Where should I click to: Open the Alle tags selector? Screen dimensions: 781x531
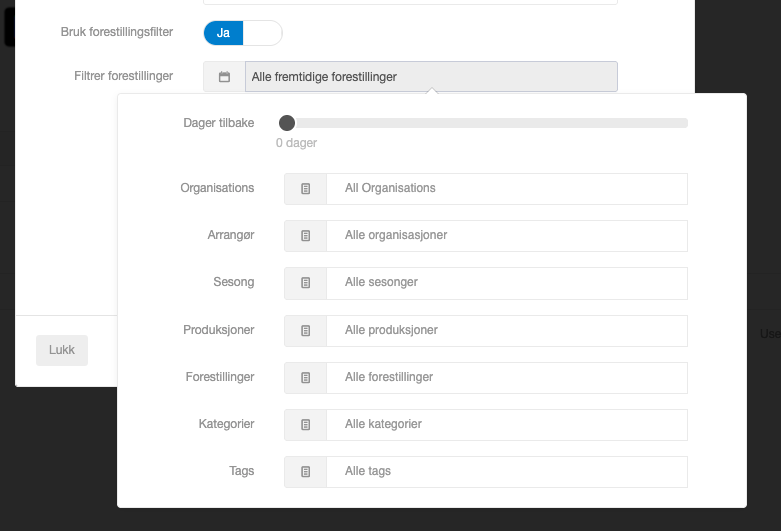507,472
